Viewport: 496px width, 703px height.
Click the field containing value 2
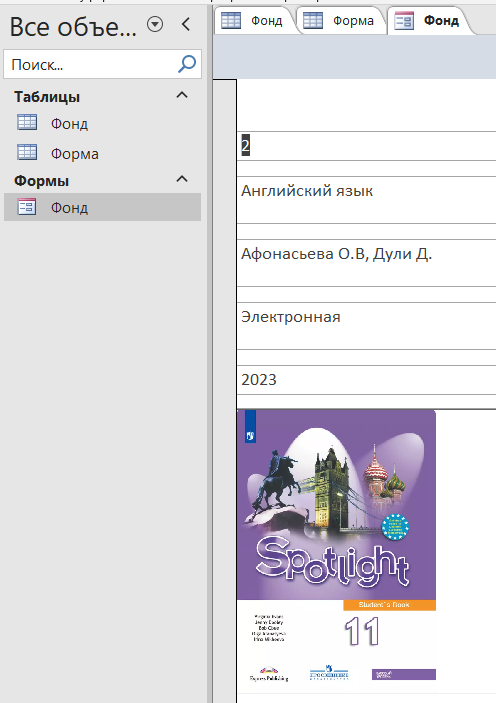[366, 146]
